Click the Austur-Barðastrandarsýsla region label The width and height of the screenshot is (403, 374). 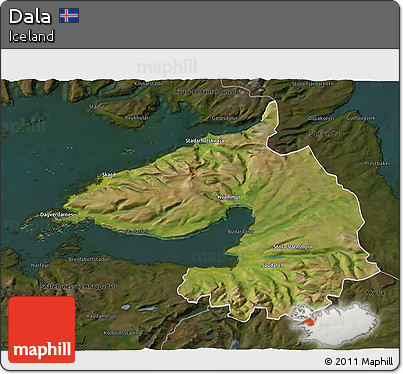206,92
